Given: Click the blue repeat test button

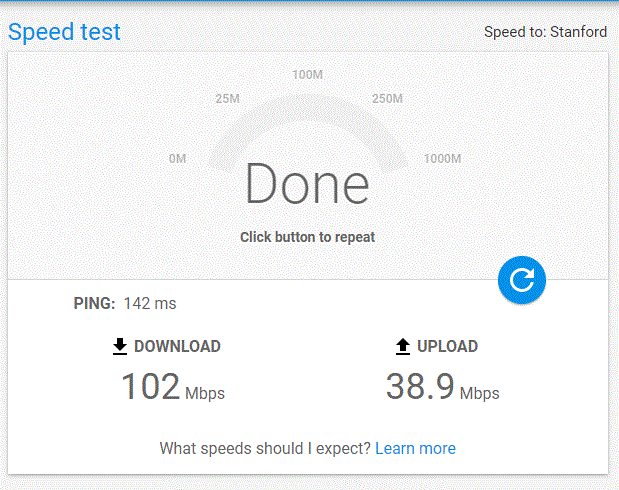Looking at the screenshot, I should [522, 280].
